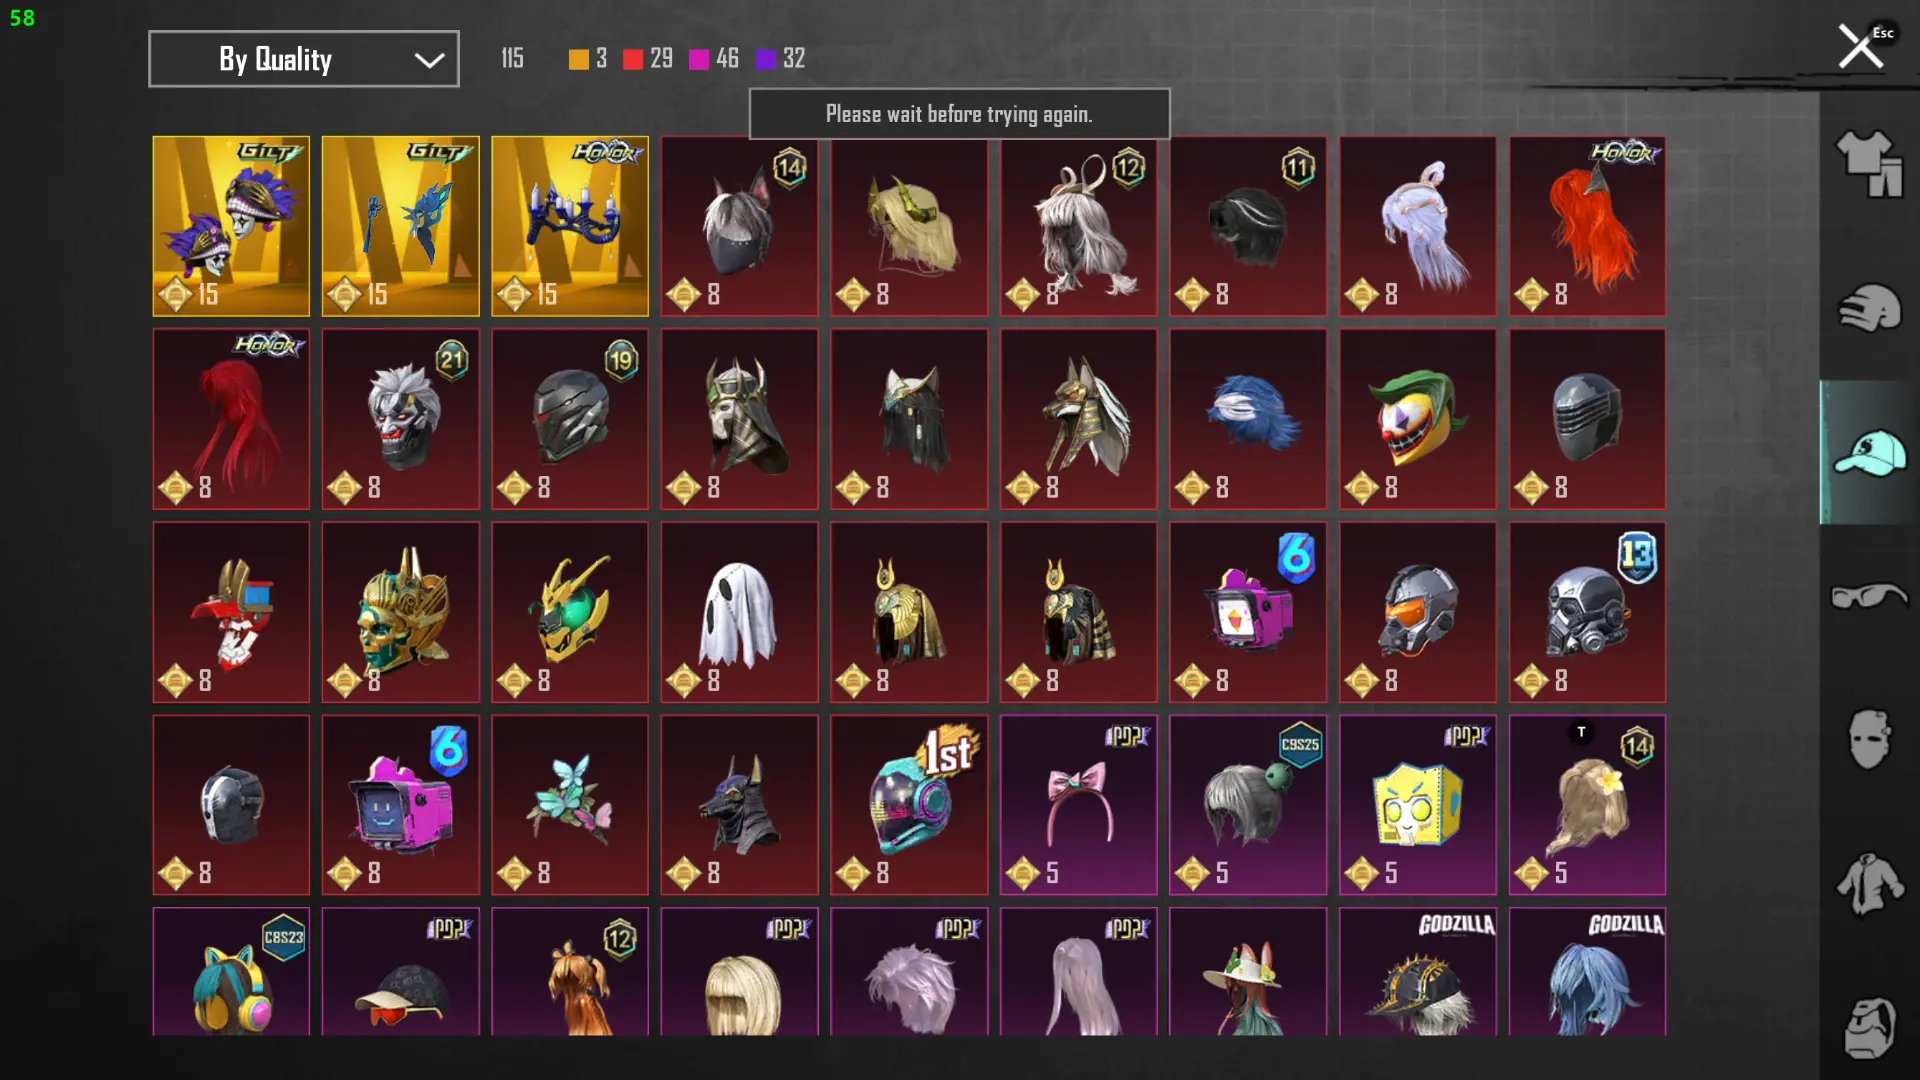Select the clown mask with green hair
This screenshot has width=1920, height=1080.
1417,419
